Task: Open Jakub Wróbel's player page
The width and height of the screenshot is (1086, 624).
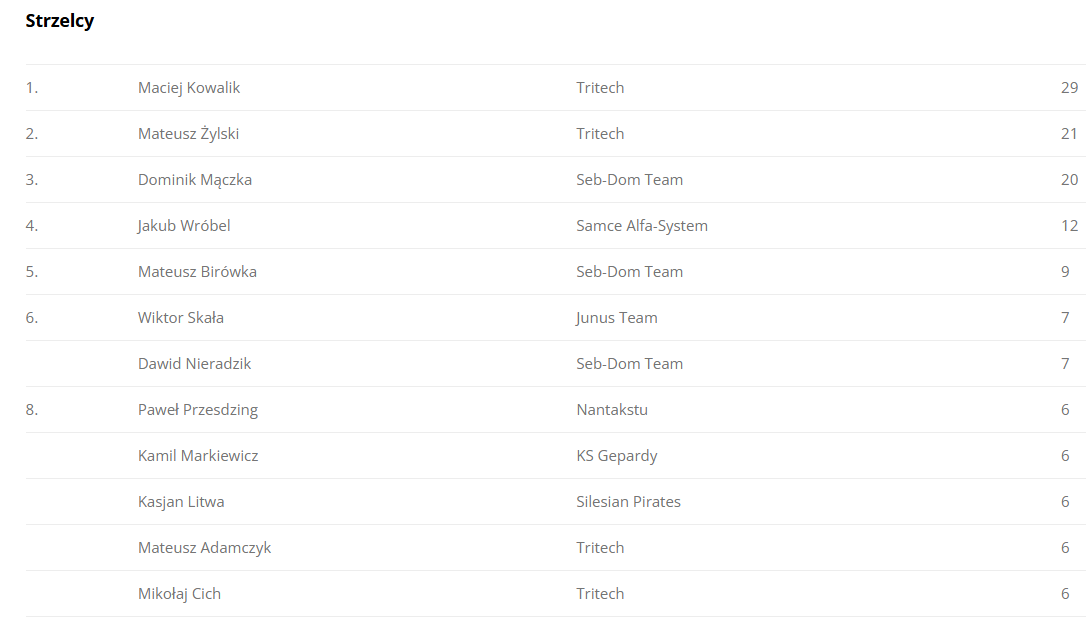Action: point(184,226)
